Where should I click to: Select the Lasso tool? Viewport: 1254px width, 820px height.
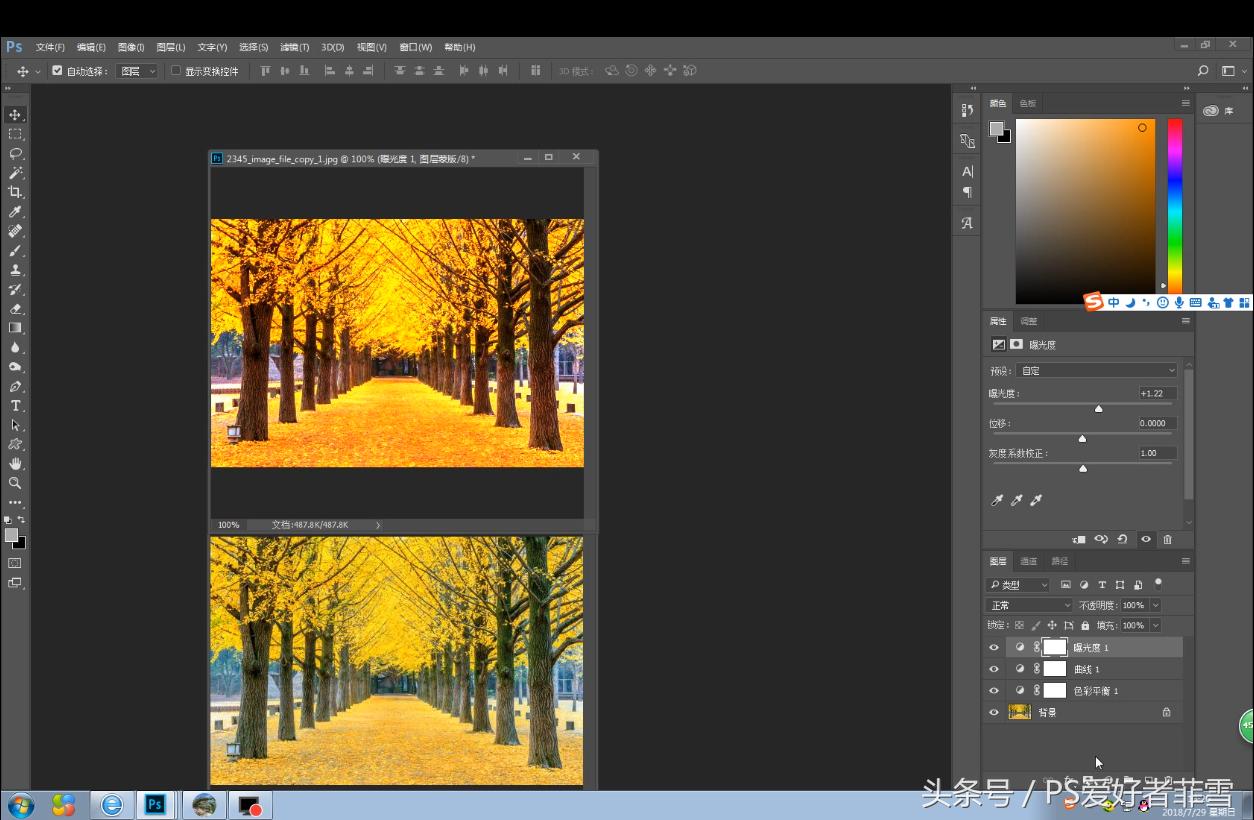[x=15, y=154]
